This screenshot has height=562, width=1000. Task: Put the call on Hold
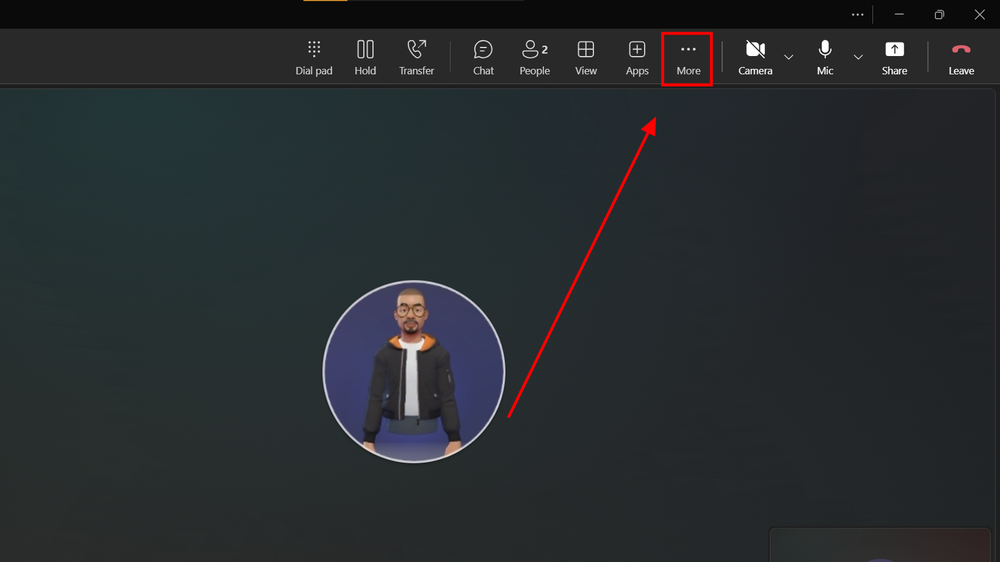365,57
